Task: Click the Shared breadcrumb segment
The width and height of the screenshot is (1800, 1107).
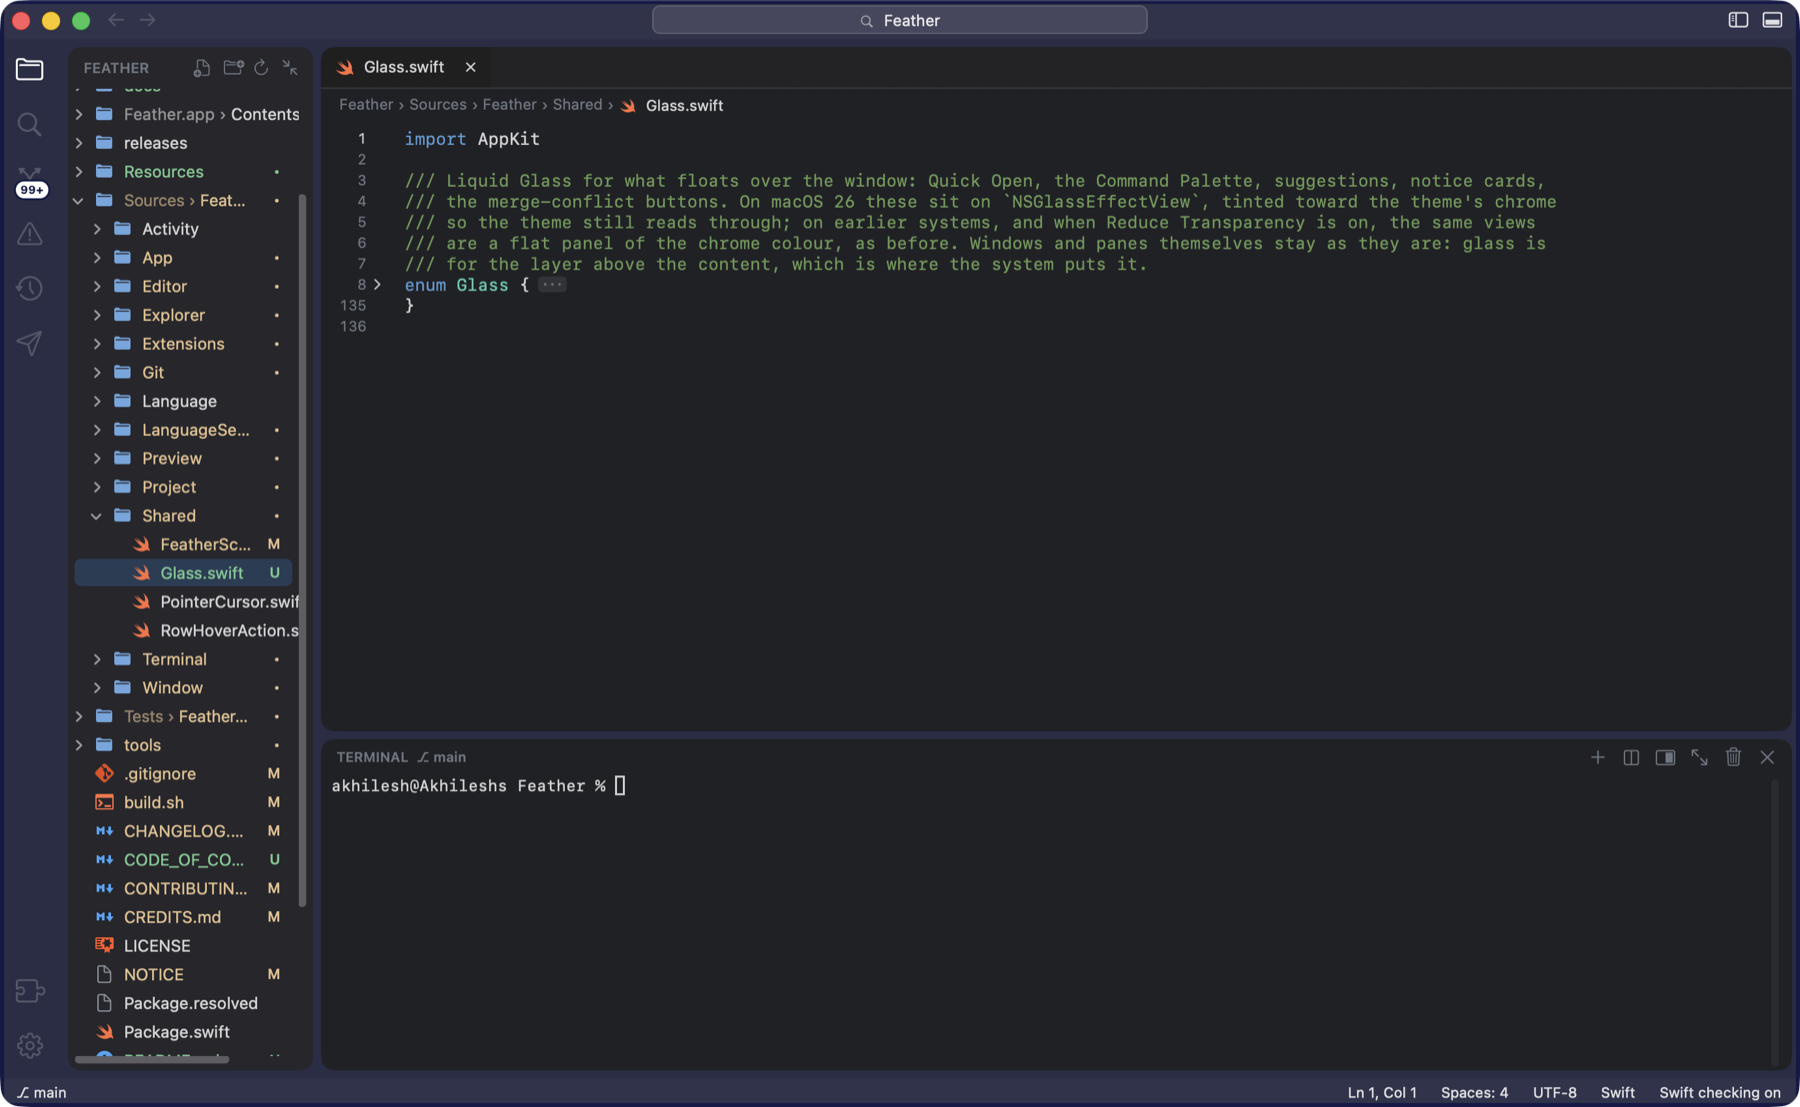Action: 578,105
